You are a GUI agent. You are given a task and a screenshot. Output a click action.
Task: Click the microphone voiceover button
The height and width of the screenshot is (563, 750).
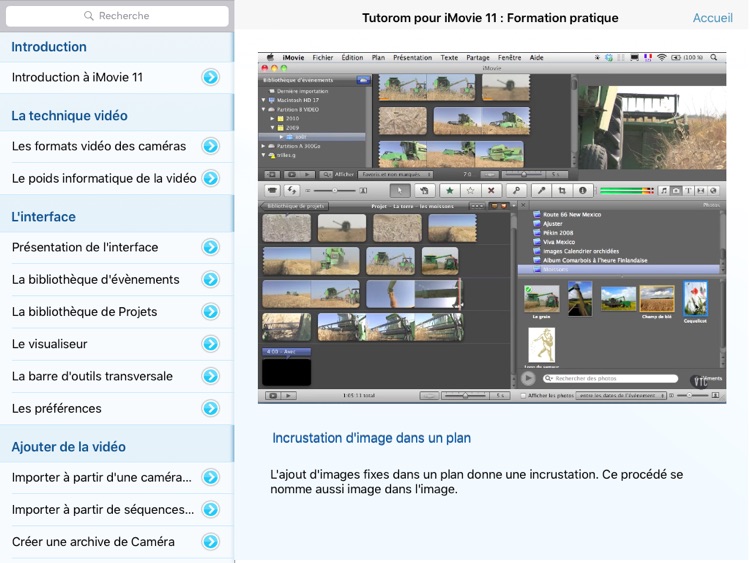(541, 191)
